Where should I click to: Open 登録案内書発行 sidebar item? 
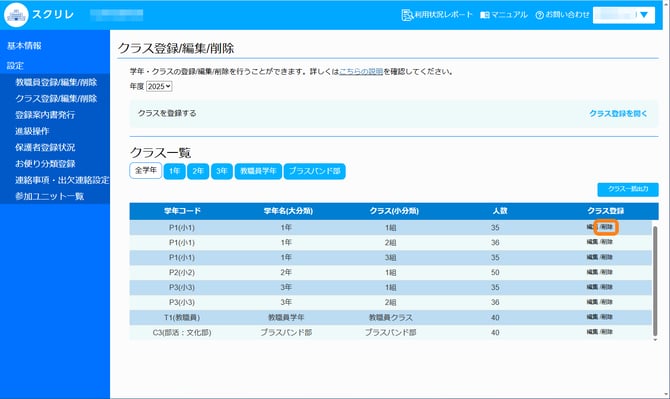pos(45,114)
